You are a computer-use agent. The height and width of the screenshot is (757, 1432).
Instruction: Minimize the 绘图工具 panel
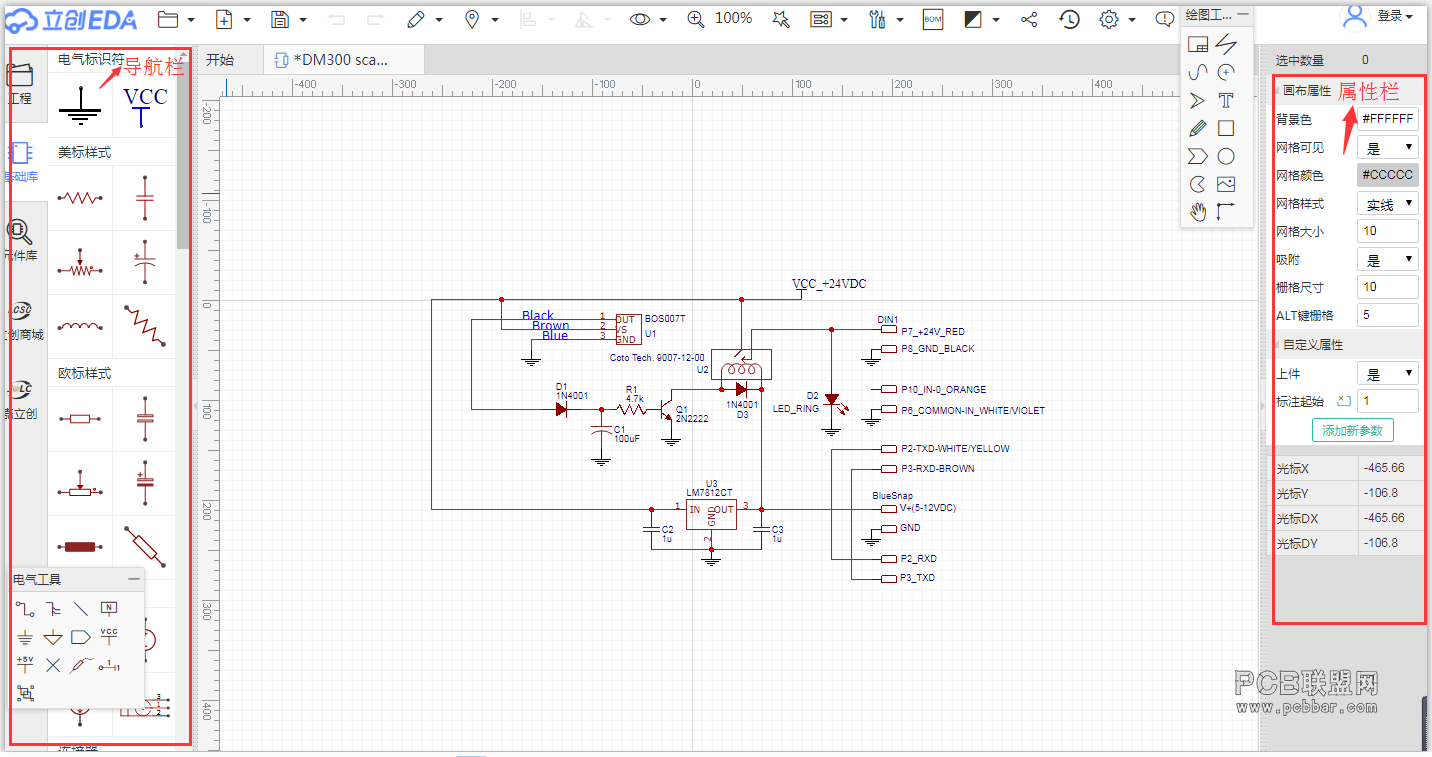(1242, 15)
